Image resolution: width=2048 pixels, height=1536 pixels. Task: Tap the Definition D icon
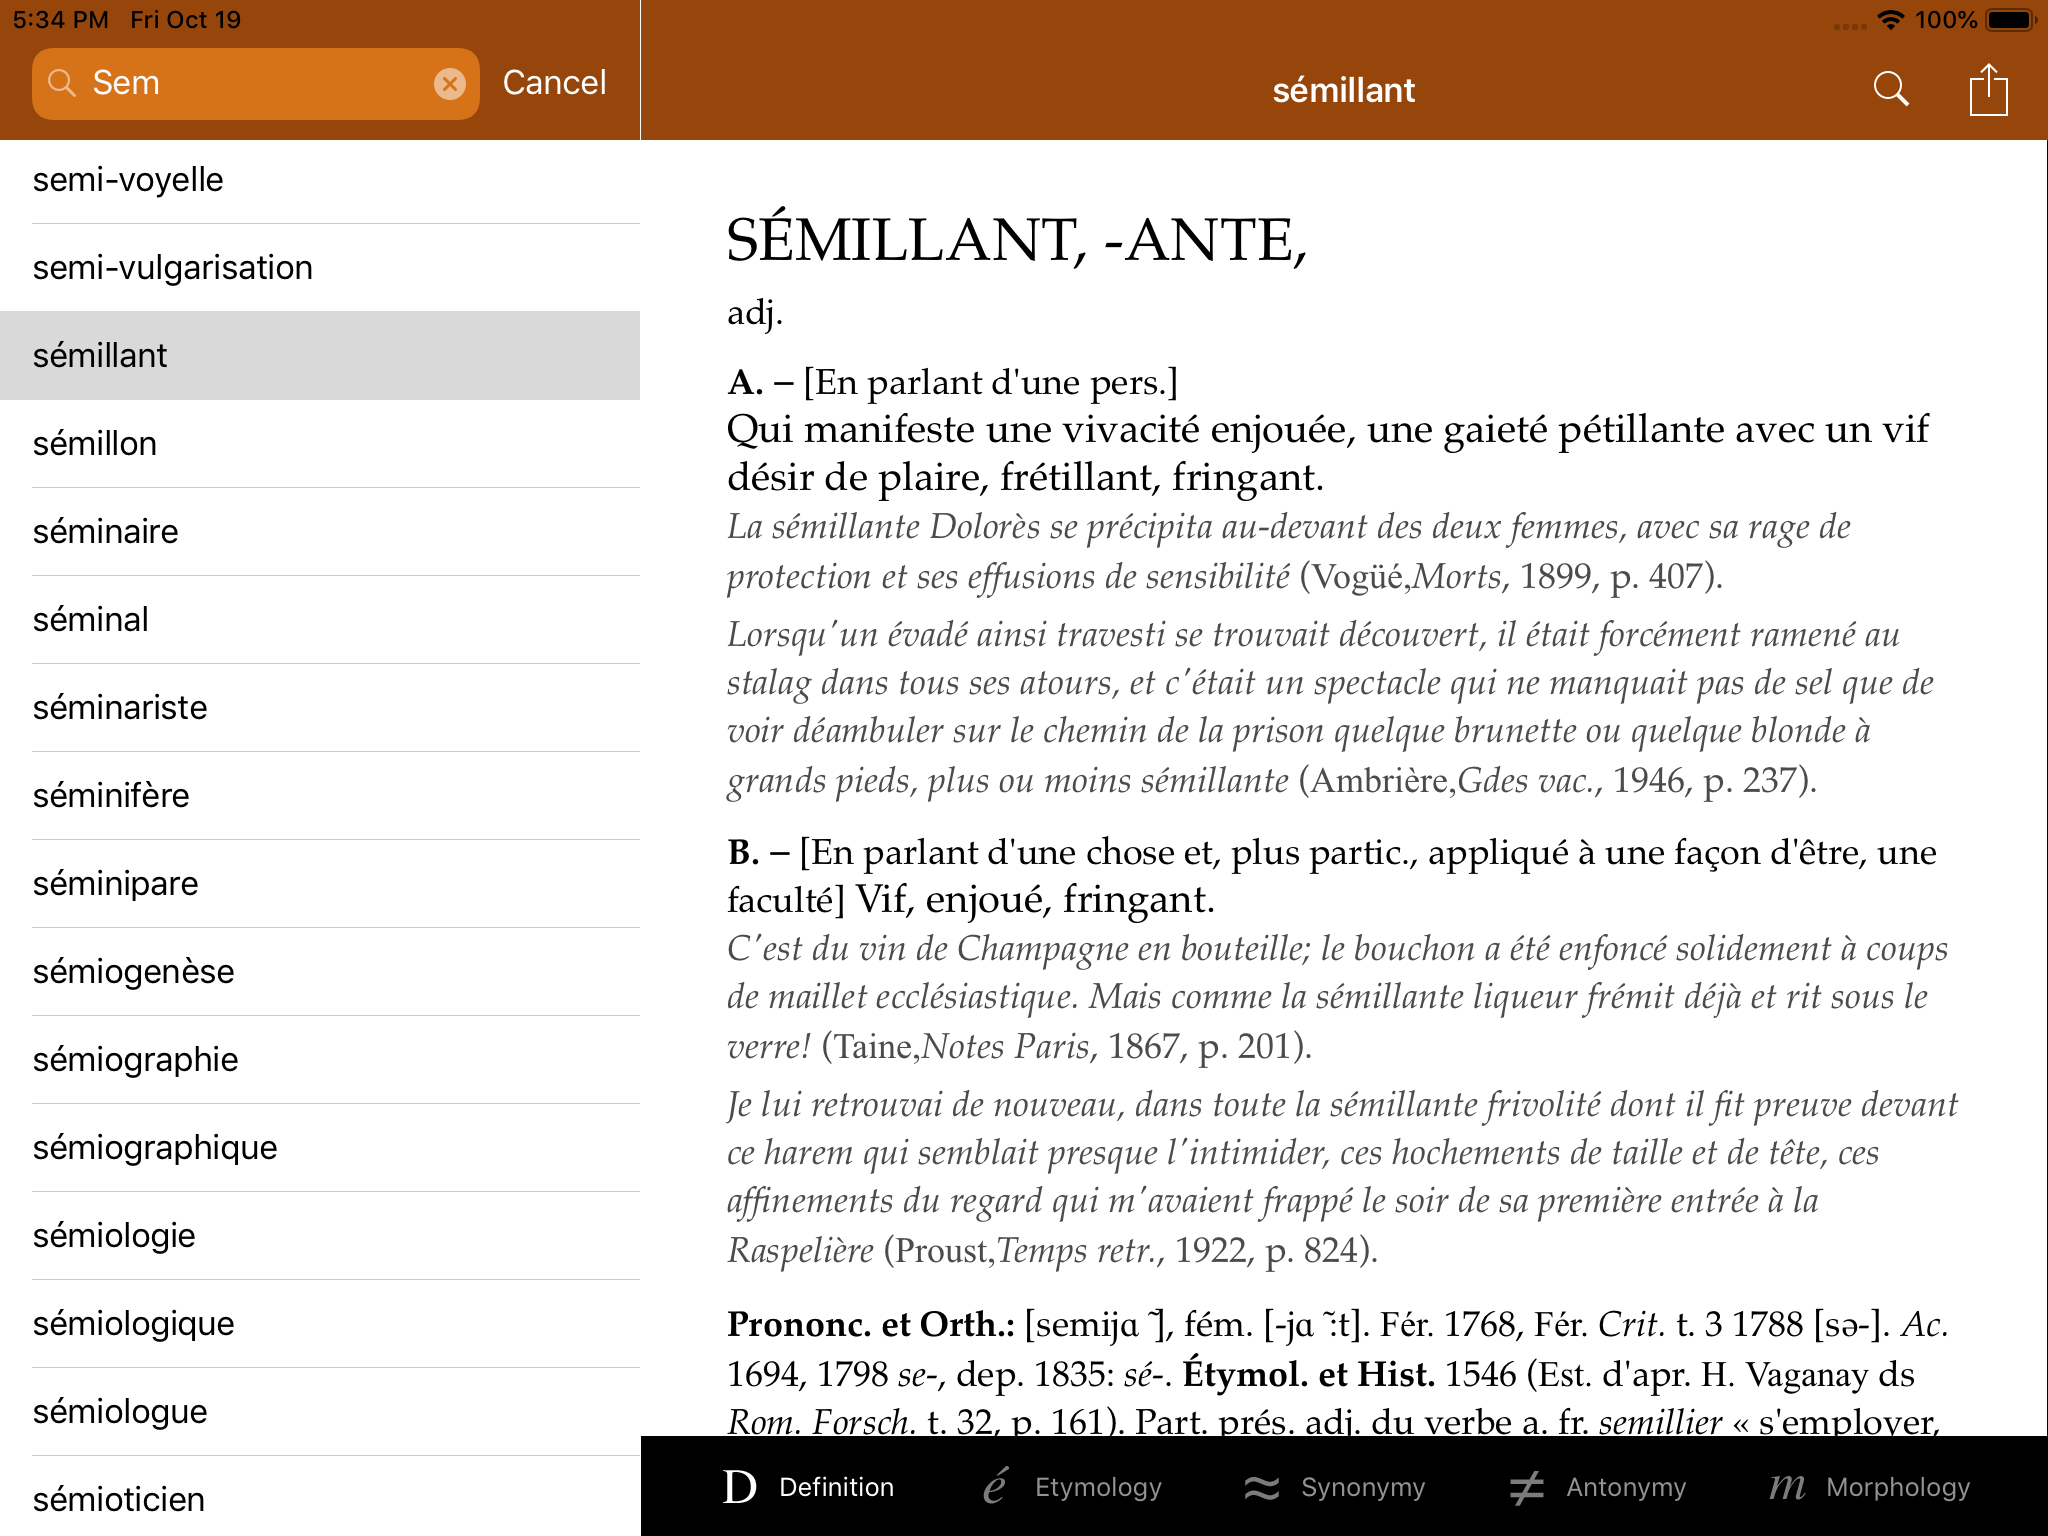(x=740, y=1487)
